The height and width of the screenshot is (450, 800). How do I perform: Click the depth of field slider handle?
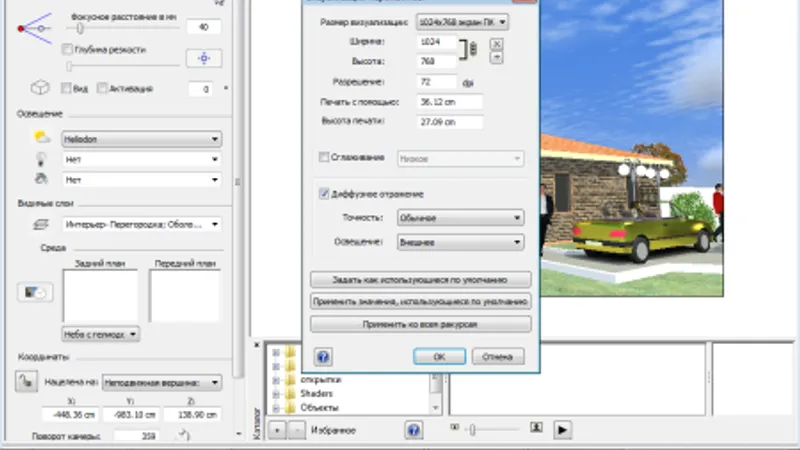tap(69, 66)
